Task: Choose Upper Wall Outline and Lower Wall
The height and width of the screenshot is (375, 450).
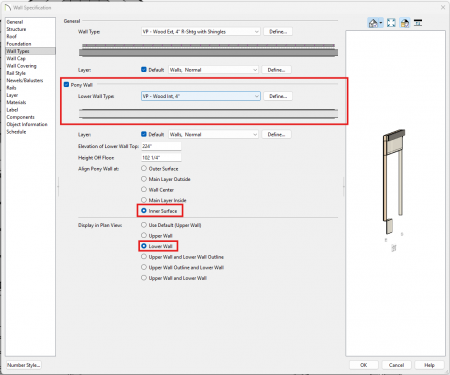Action: [144, 267]
